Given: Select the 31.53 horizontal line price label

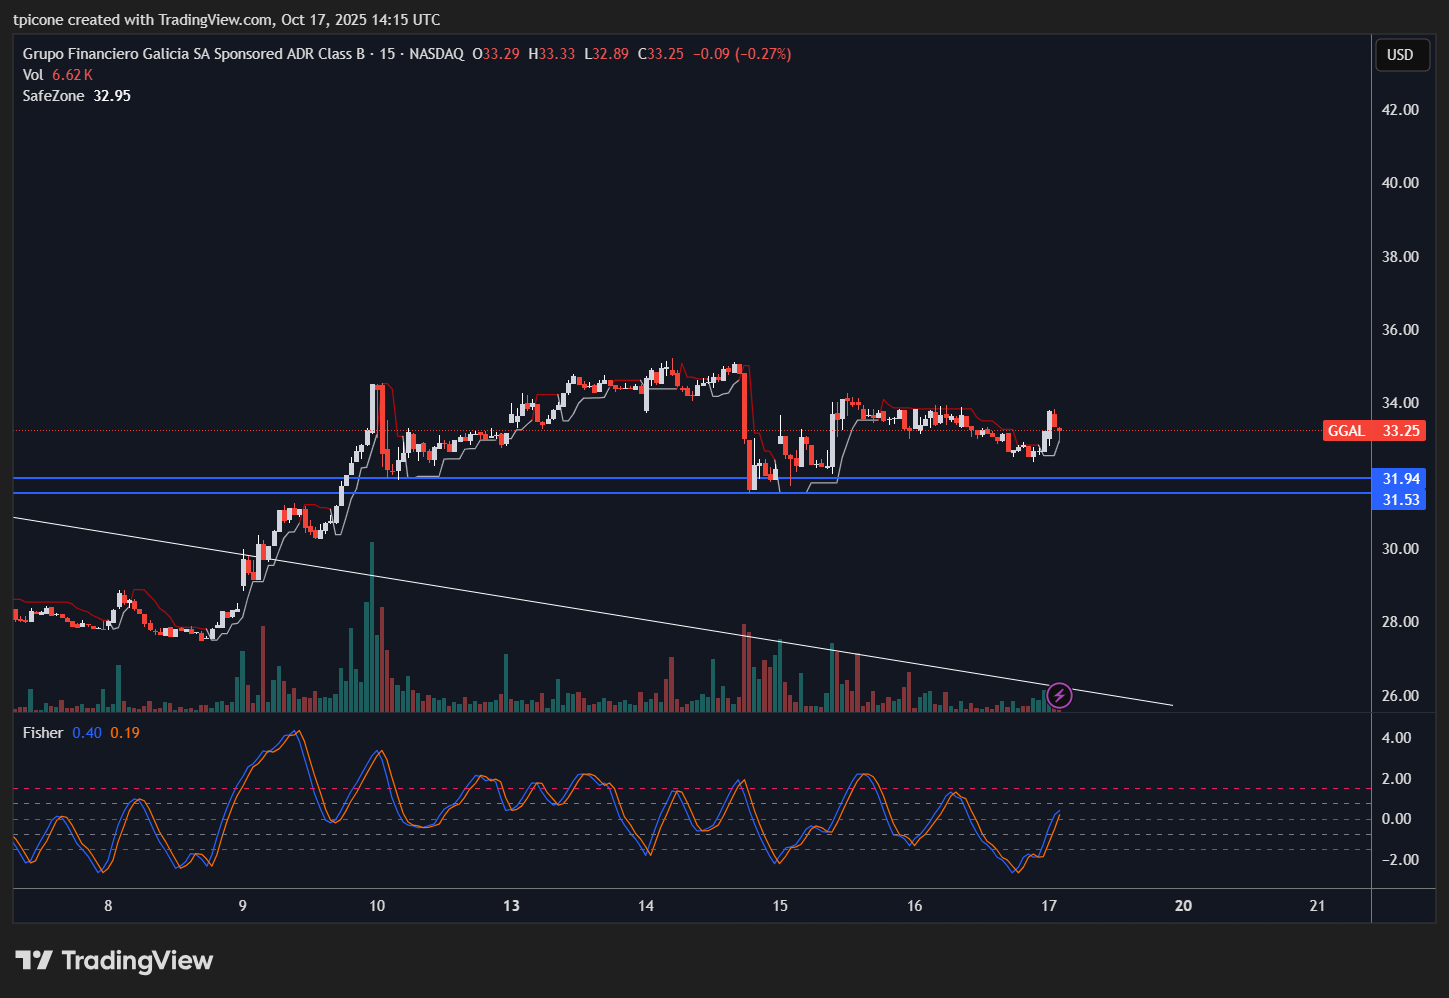Looking at the screenshot, I should tap(1400, 500).
